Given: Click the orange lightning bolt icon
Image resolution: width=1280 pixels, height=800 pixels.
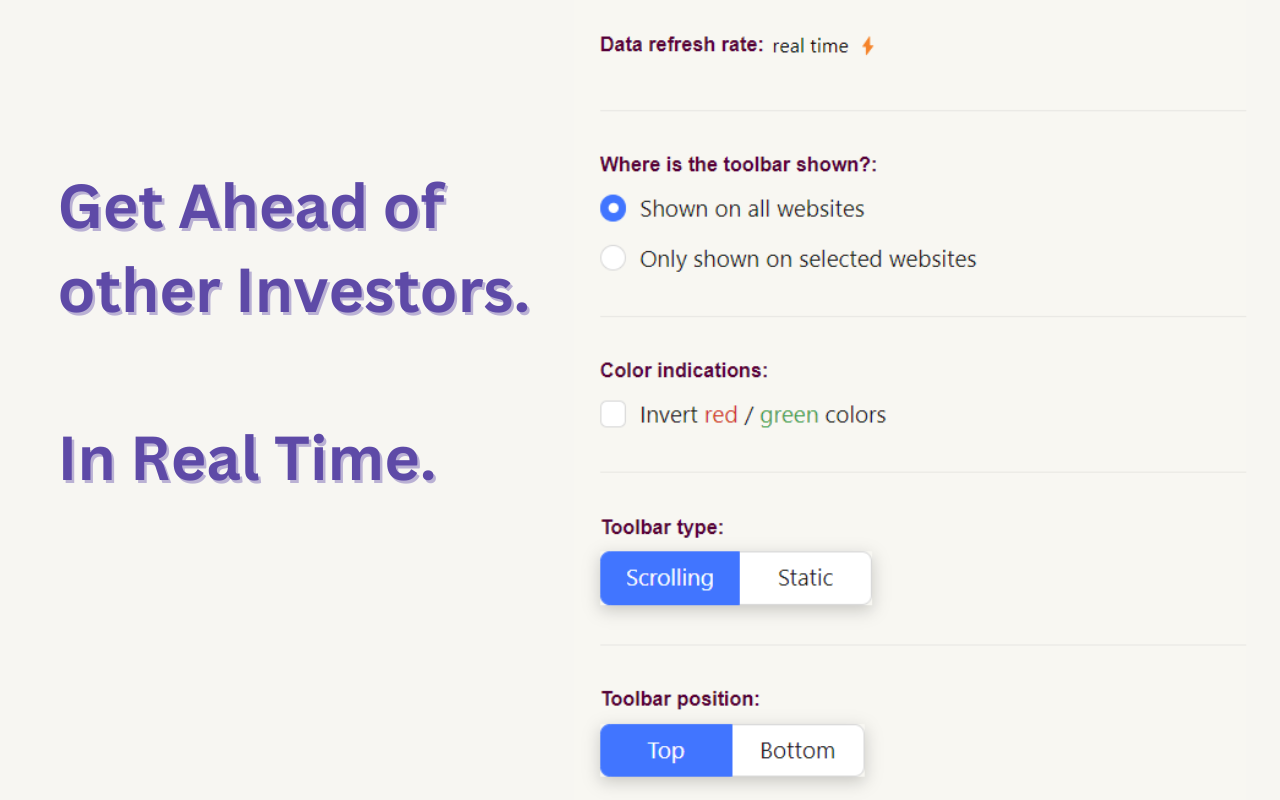Looking at the screenshot, I should [868, 45].
